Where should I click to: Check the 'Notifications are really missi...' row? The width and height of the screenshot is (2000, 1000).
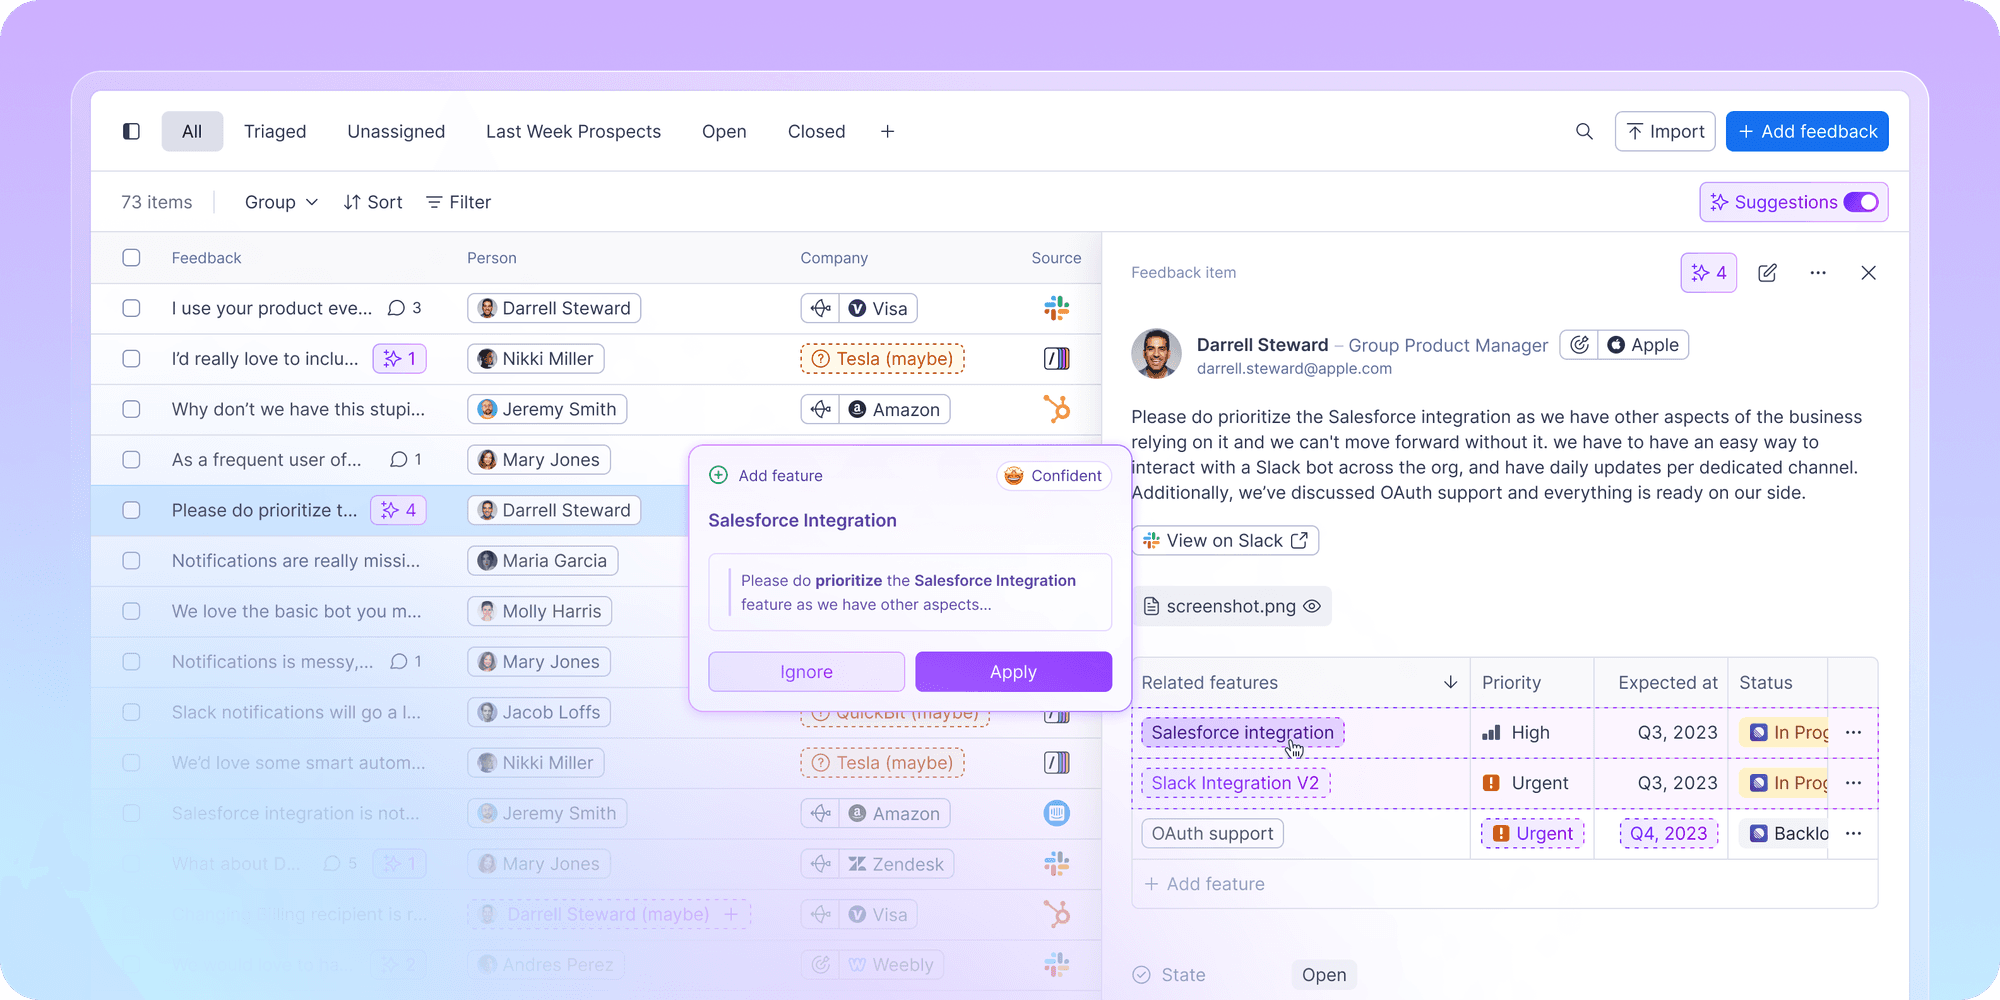131,560
